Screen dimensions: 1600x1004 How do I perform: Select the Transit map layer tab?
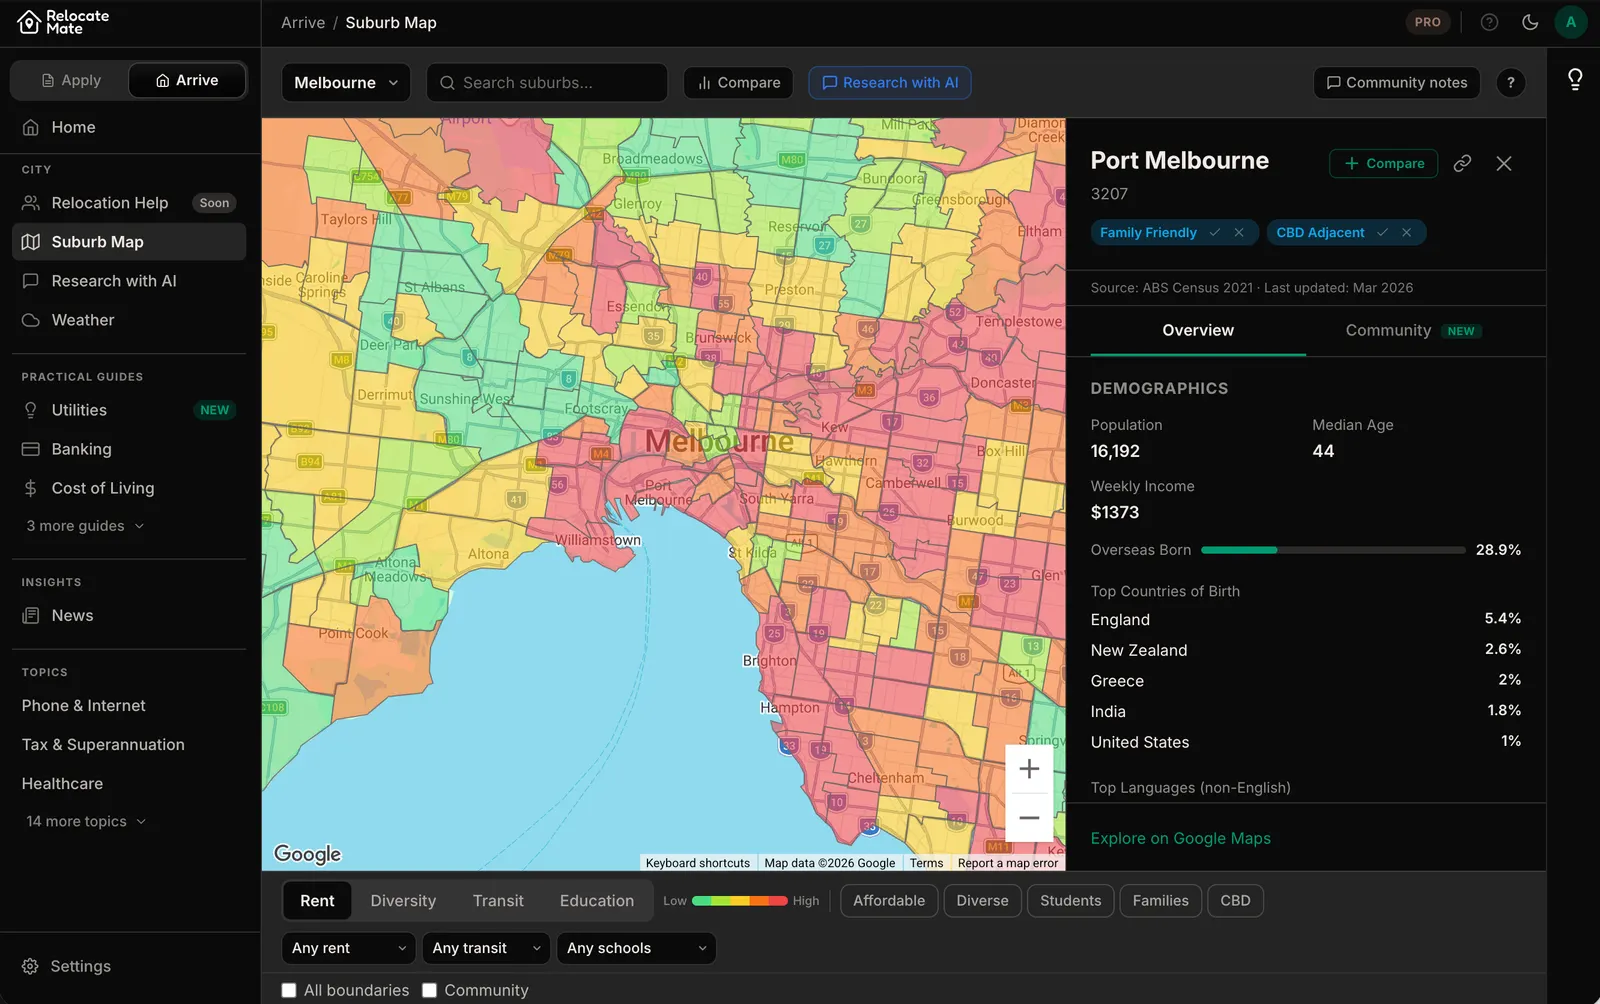point(498,901)
